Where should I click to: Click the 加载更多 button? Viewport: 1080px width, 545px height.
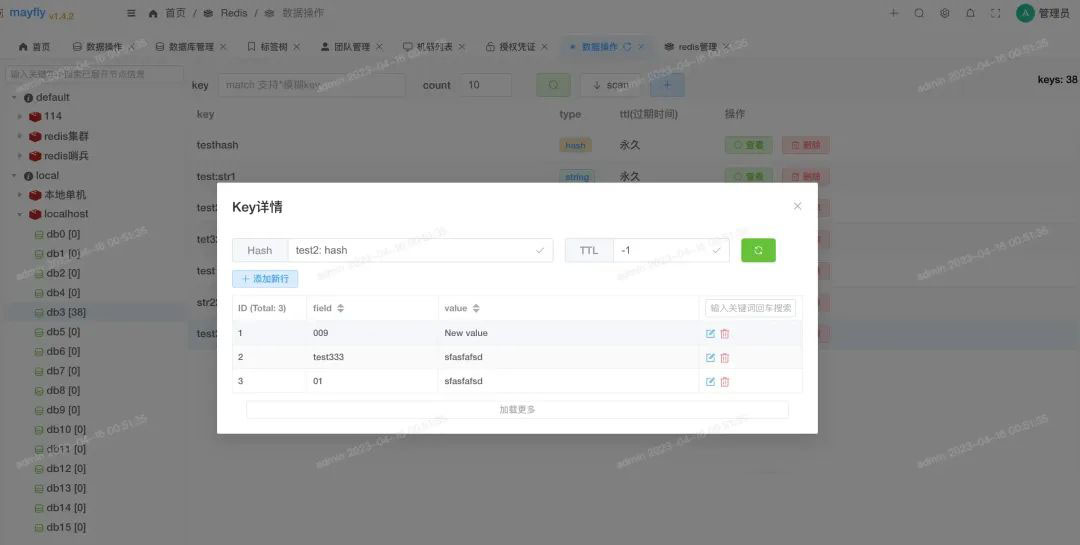point(517,410)
